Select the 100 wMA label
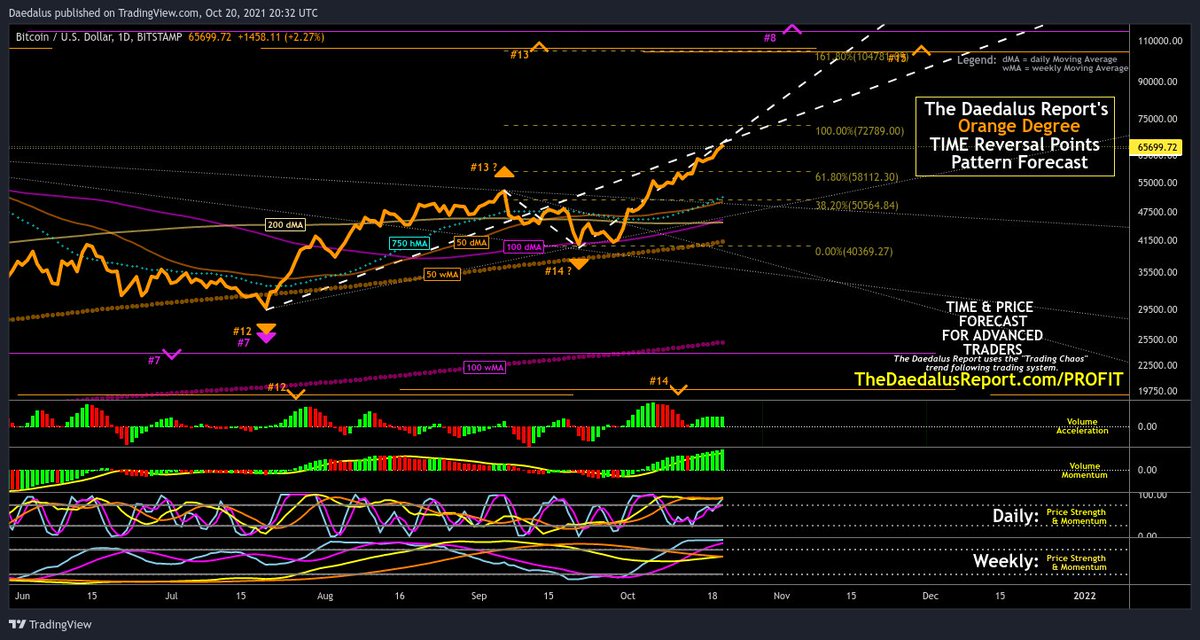The width and height of the screenshot is (1200, 640). tap(486, 369)
